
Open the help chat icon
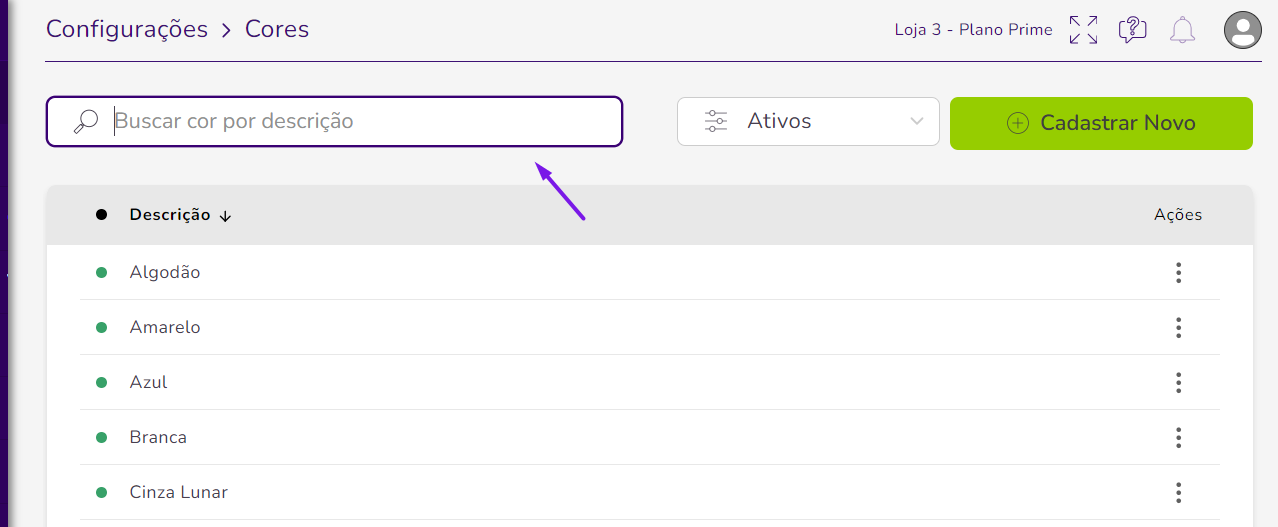1132,30
